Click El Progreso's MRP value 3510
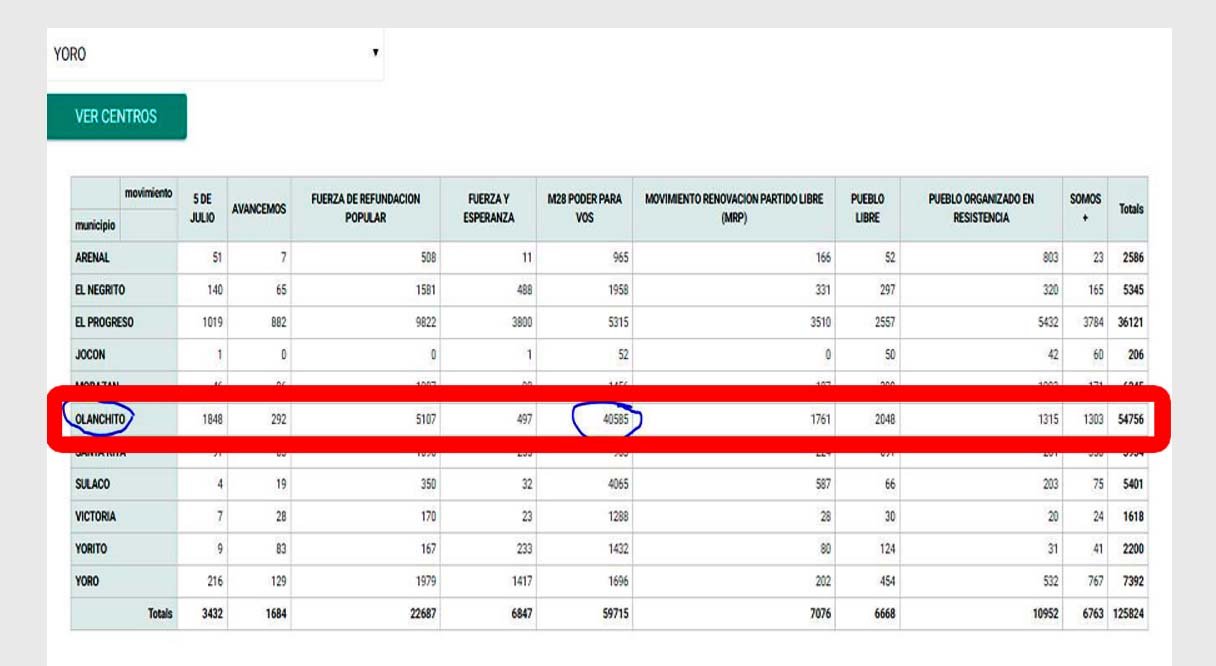The height and width of the screenshot is (666, 1216). [x=819, y=322]
